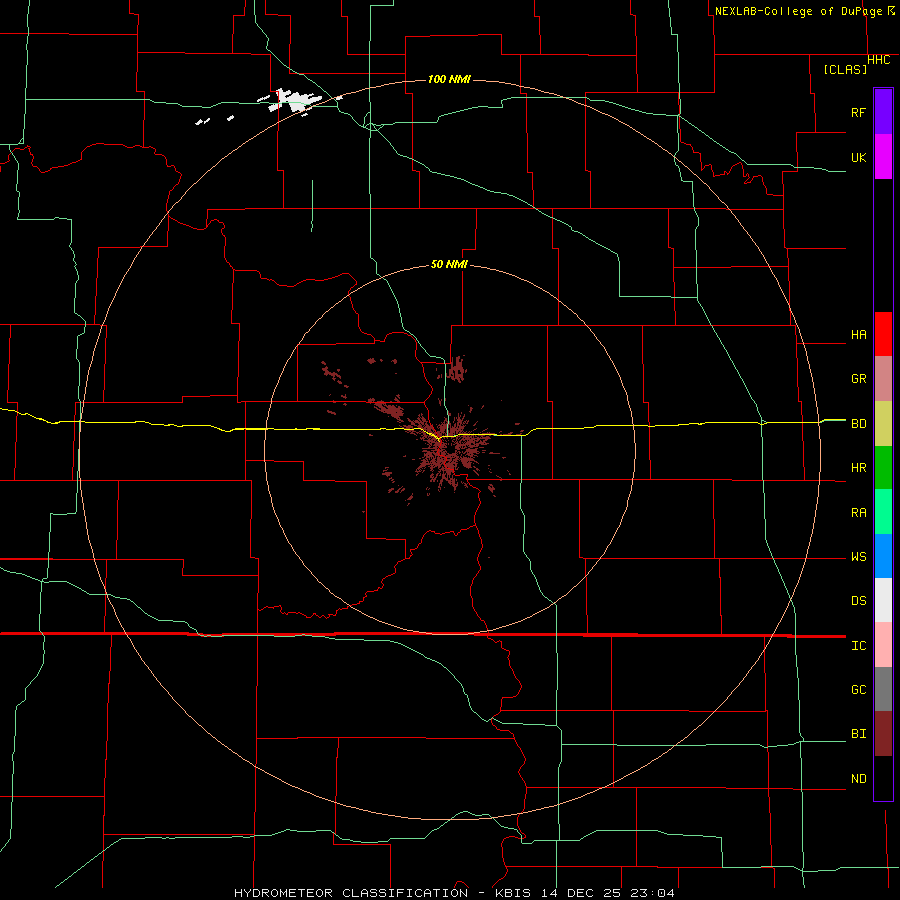This screenshot has width=900, height=900.
Task: Pick the HR green legend swatch
Action: click(x=883, y=468)
